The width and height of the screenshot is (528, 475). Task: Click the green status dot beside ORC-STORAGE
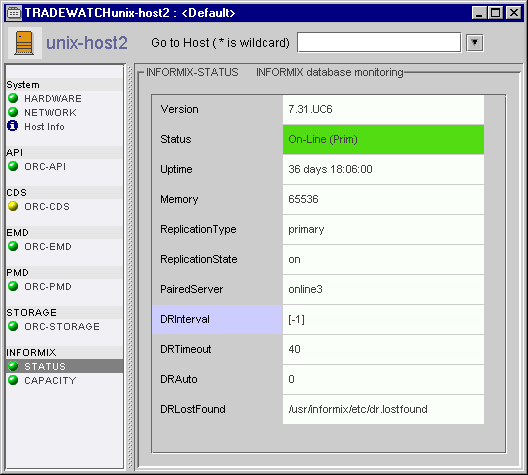(13, 326)
